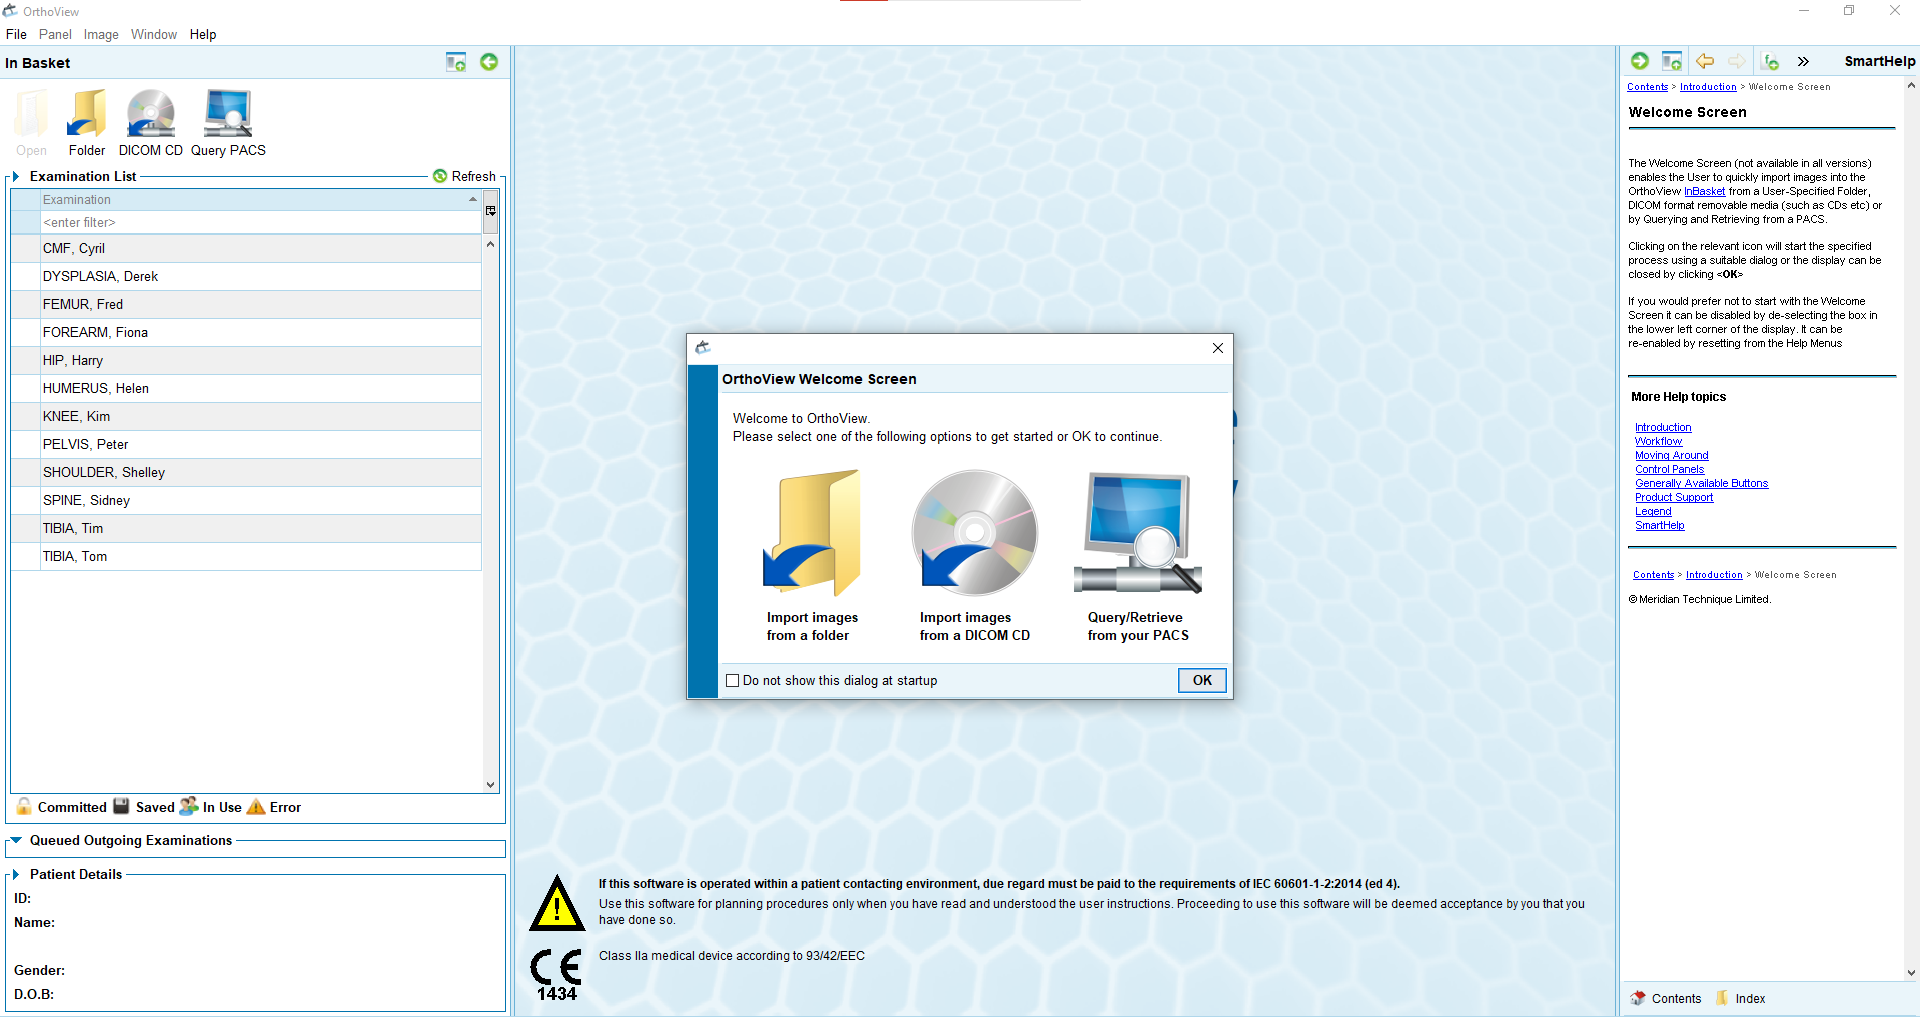1920x1017 pixels.
Task: Open the File menu
Action: click(x=16, y=34)
